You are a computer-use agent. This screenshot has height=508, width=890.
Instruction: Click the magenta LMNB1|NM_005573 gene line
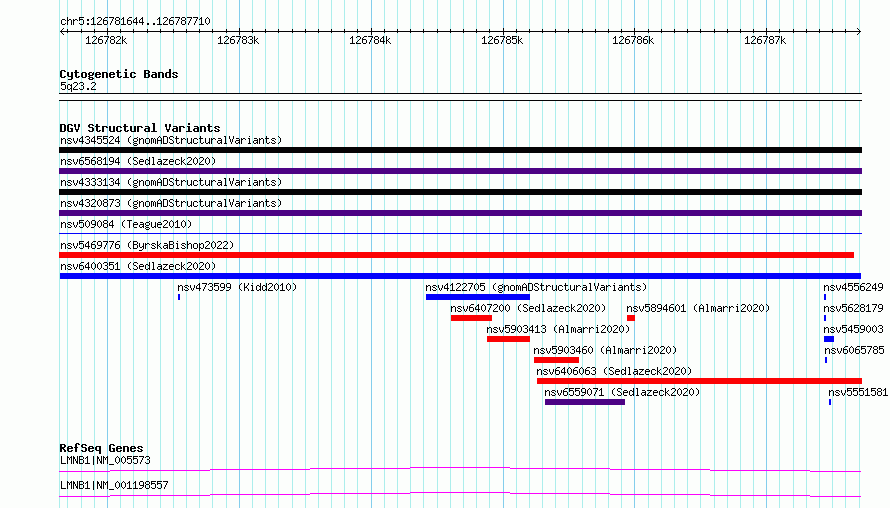point(460,469)
